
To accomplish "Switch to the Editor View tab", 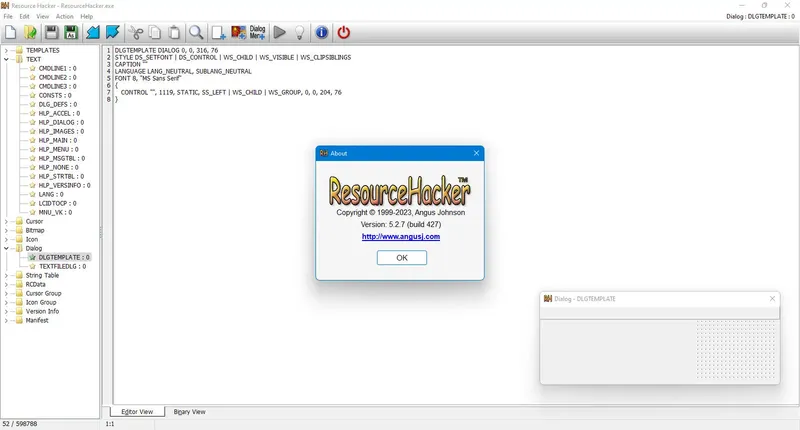I will tap(137, 412).
